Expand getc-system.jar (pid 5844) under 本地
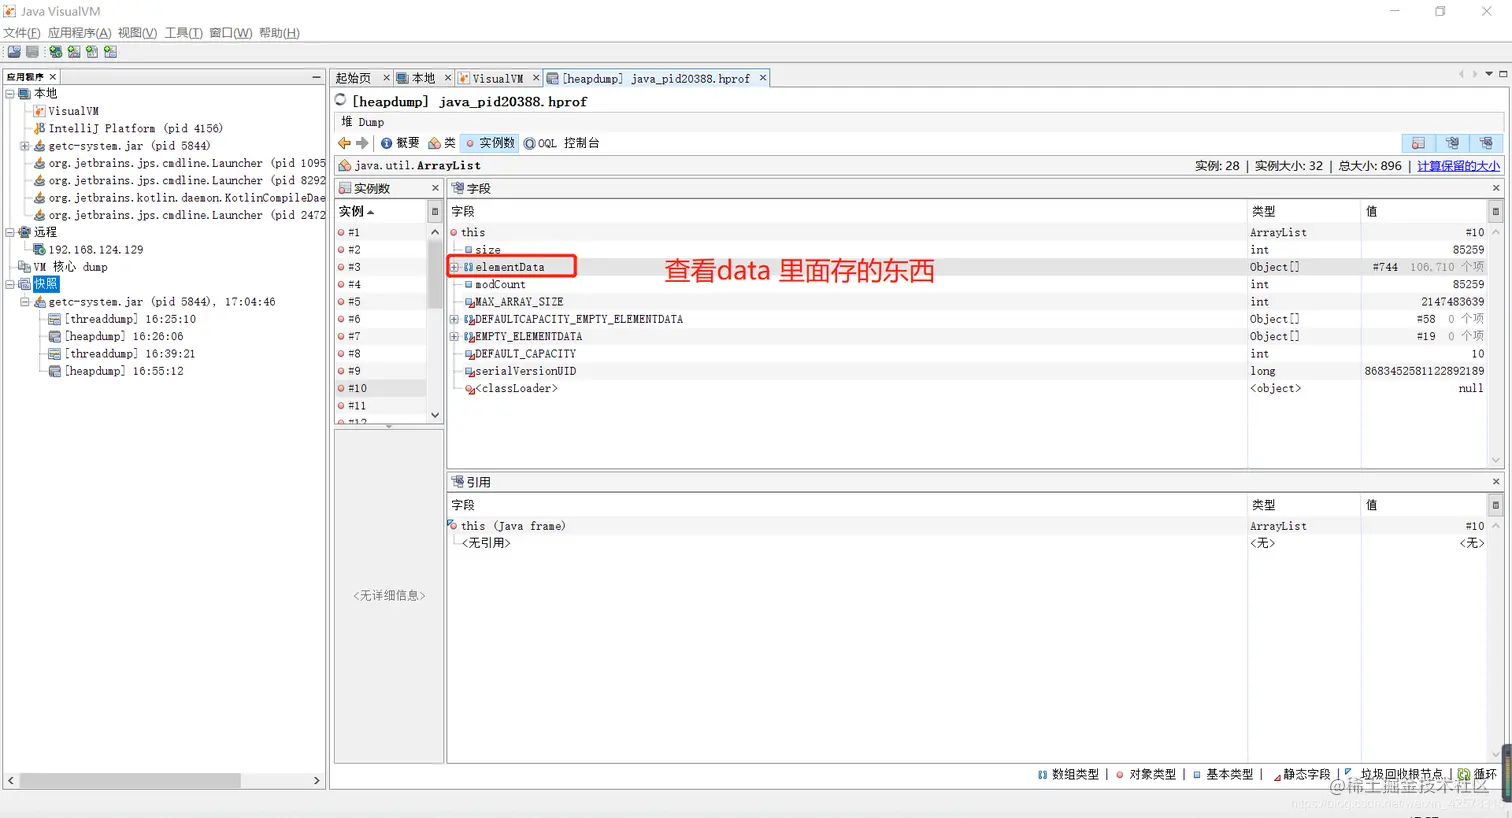Image resolution: width=1512 pixels, height=818 pixels. [24, 146]
